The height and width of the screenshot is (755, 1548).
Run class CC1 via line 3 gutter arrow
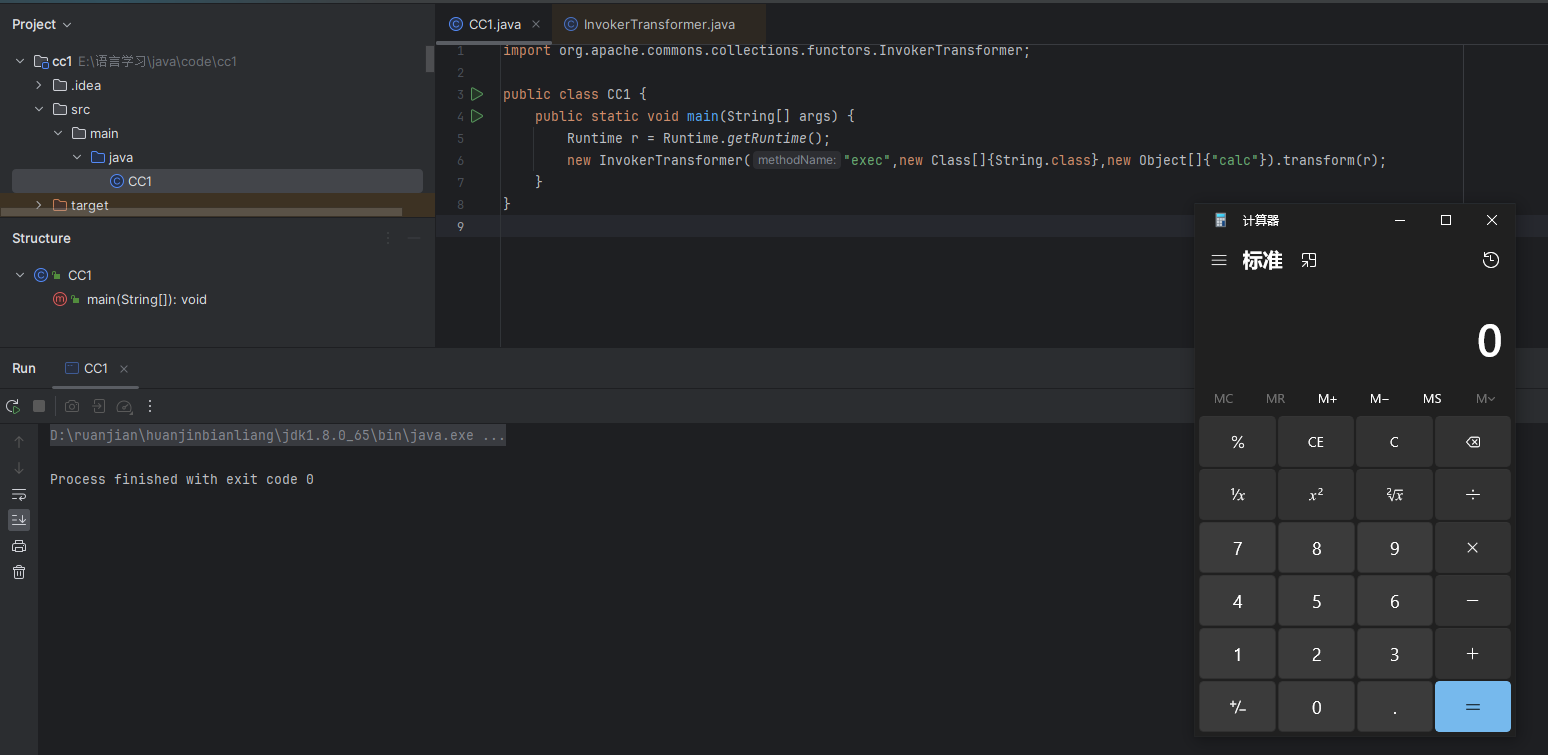click(x=477, y=94)
